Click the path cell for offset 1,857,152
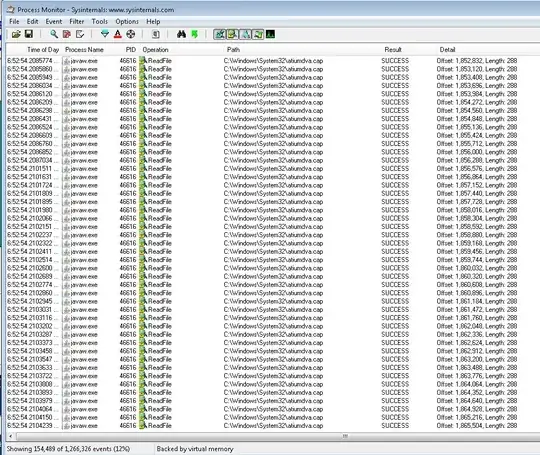Screen dimensions: 540x455 (273, 185)
